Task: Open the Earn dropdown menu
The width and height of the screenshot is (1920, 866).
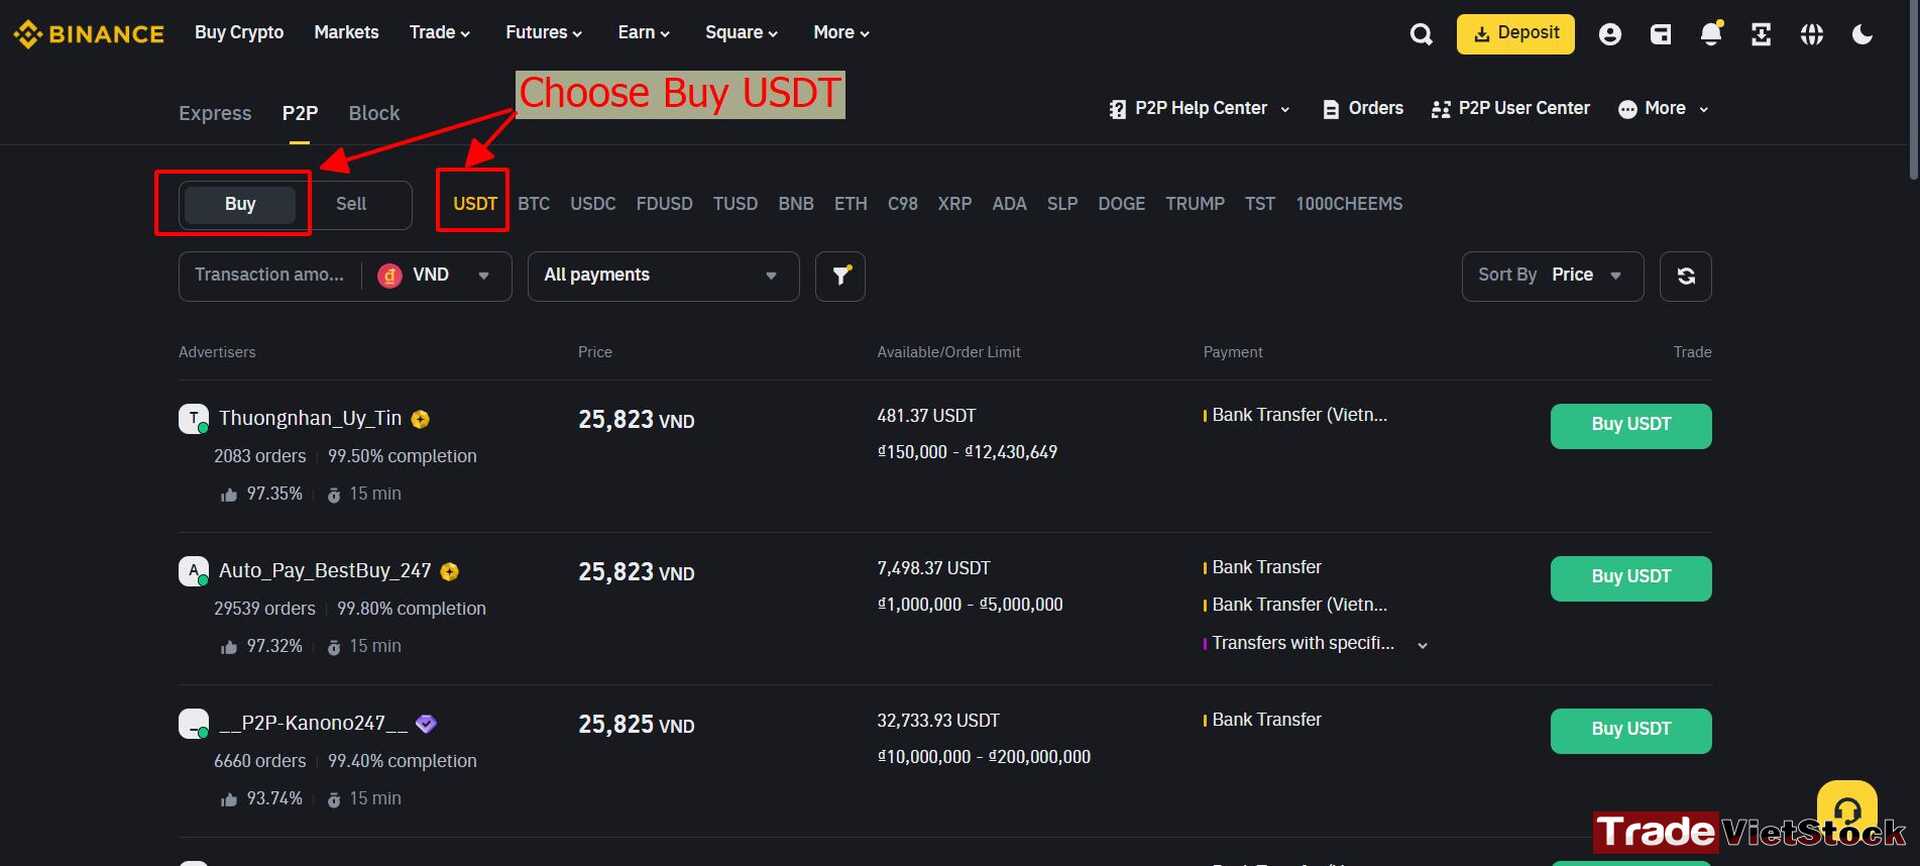Action: [x=643, y=33]
